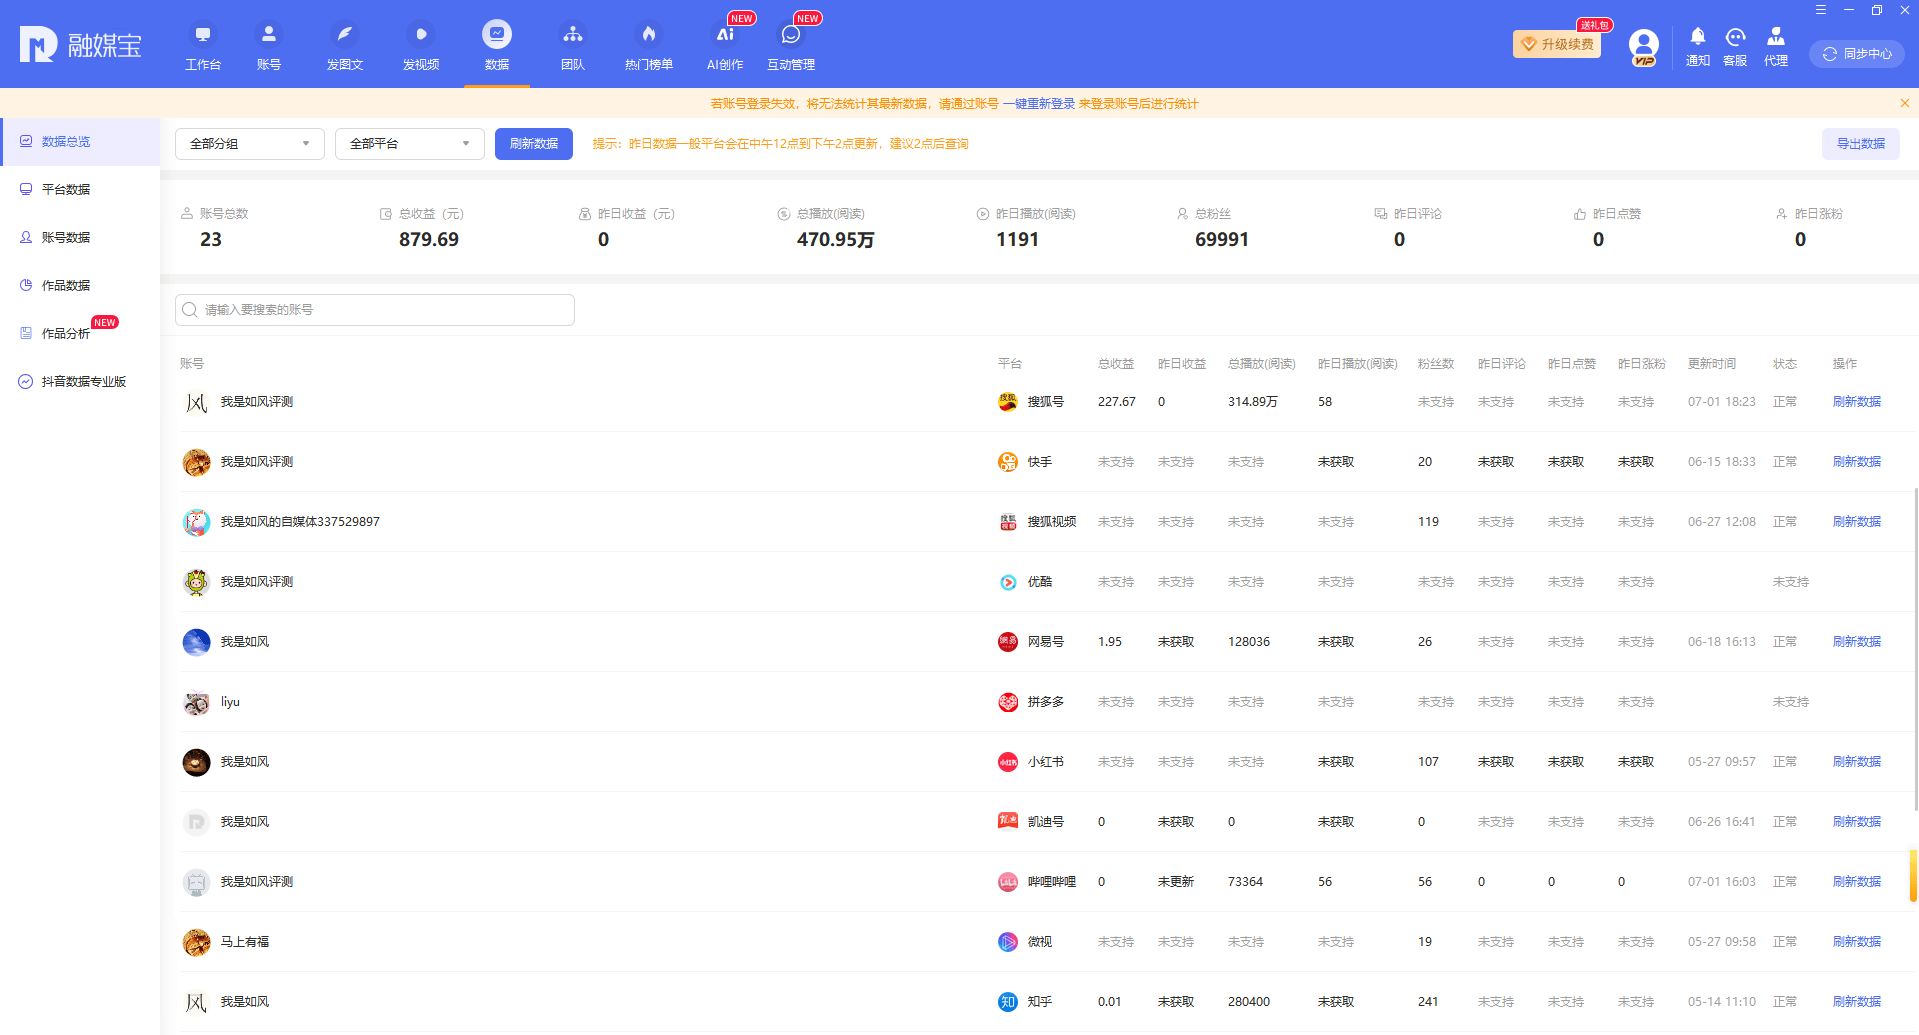Click the 凯迪号 platform icon
The image size is (1919, 1035).
1008,822
